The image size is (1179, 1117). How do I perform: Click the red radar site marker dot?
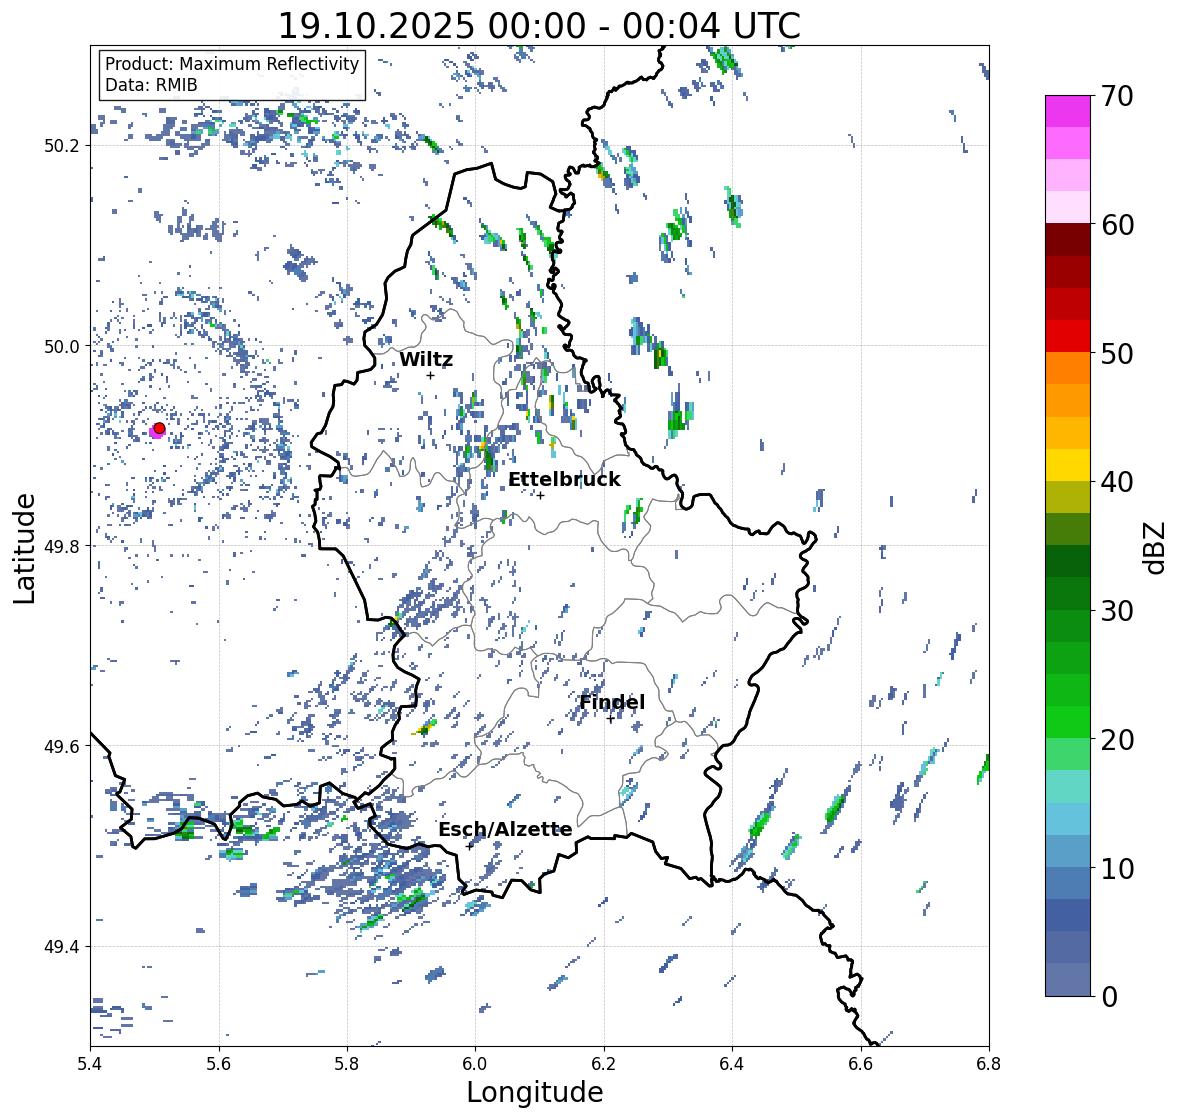tap(159, 428)
